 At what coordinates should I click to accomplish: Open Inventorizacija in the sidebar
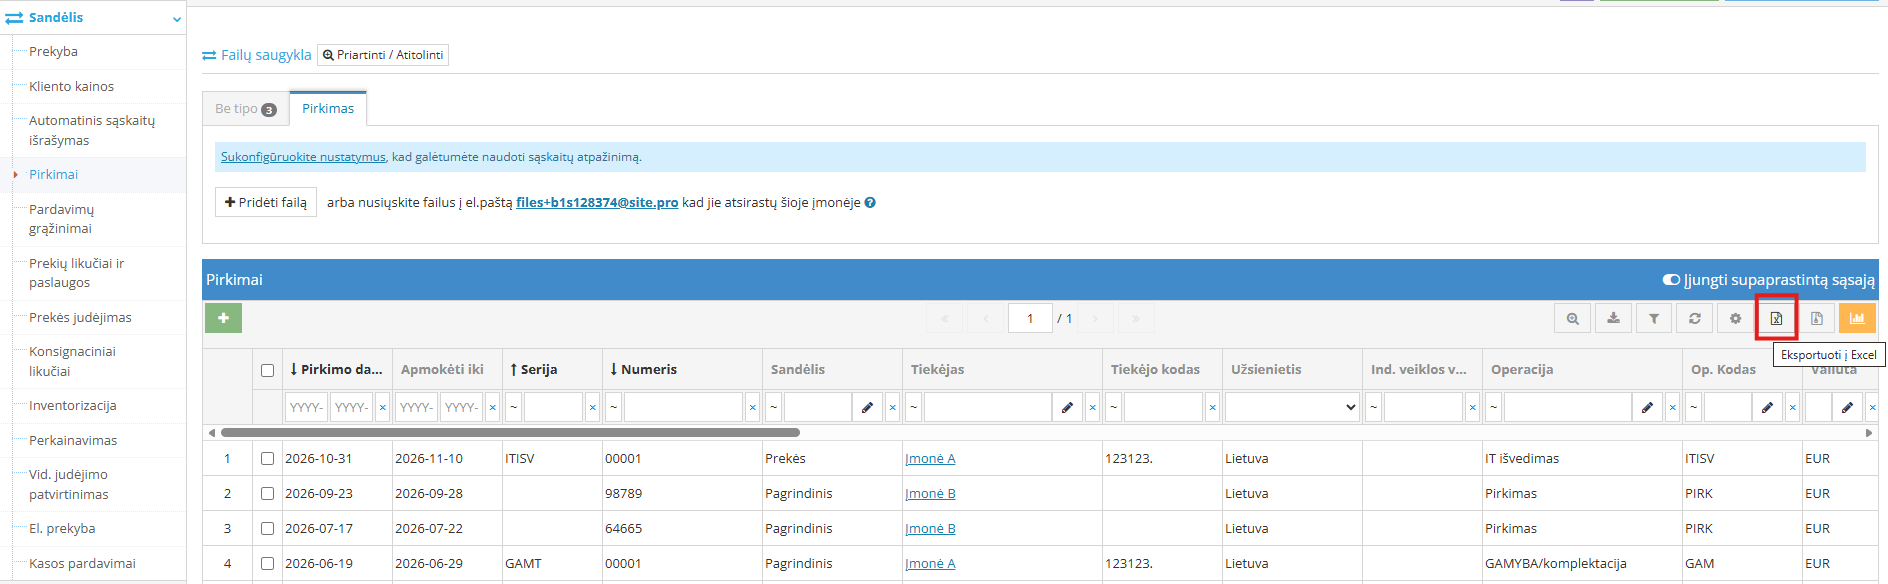click(x=73, y=406)
